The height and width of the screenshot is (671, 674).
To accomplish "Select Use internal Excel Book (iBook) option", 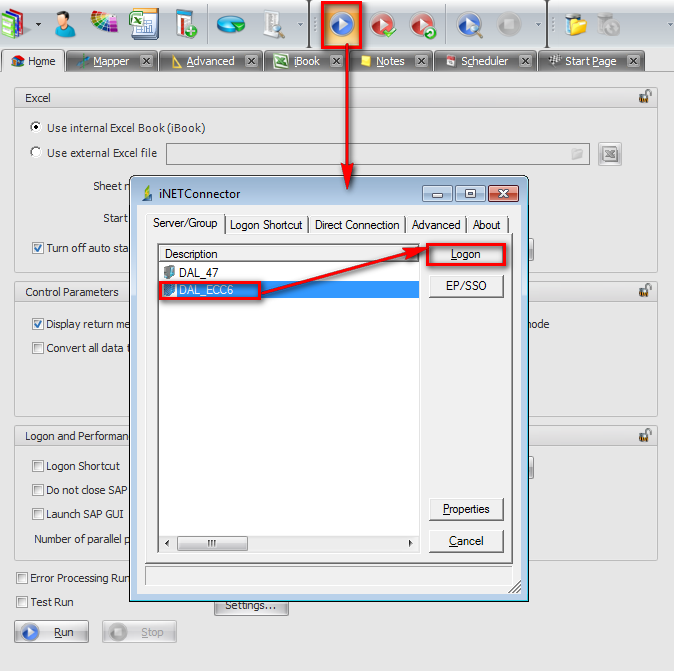I will click(x=36, y=127).
